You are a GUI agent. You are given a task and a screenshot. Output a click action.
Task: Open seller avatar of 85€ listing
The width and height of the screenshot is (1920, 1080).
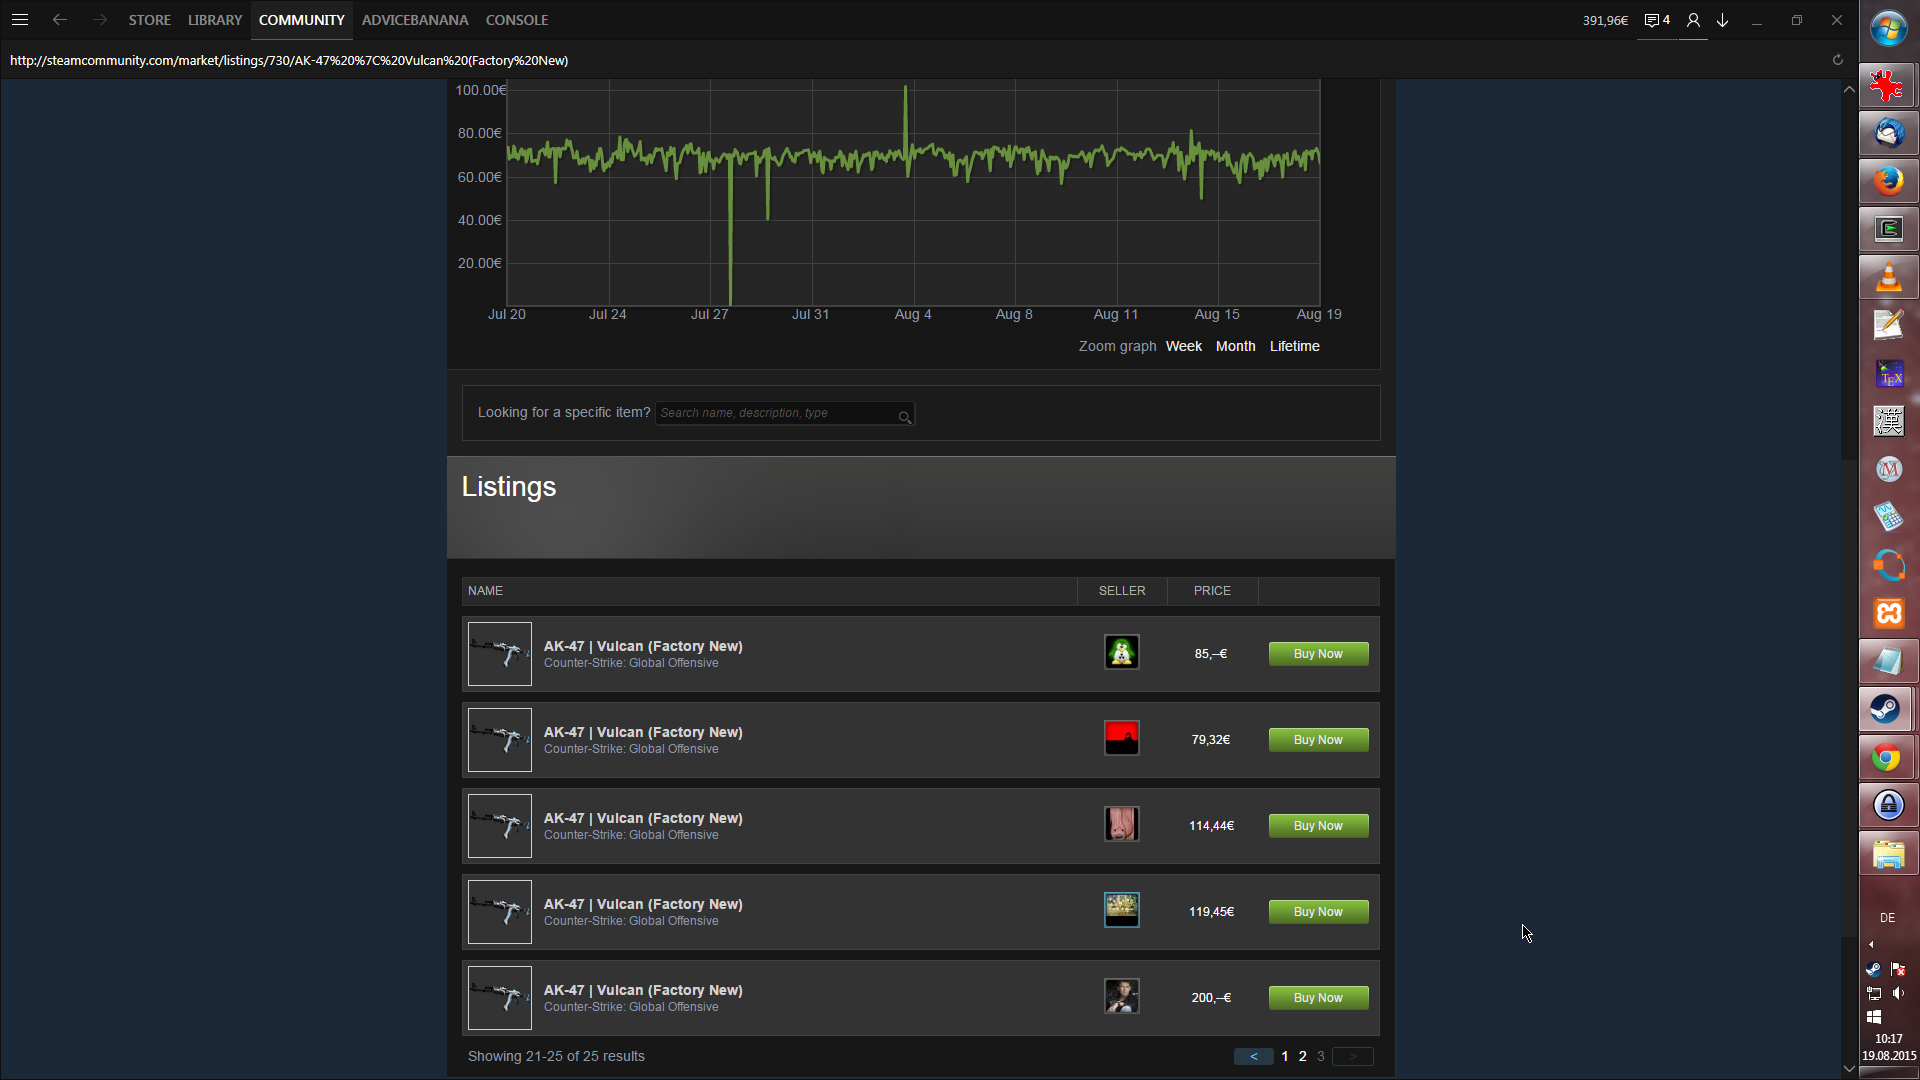pyautogui.click(x=1121, y=653)
